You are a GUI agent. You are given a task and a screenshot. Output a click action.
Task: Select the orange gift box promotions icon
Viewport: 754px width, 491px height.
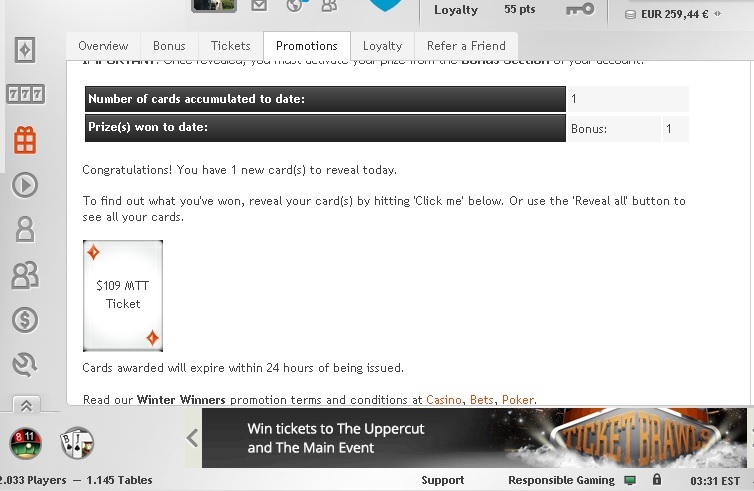[25, 140]
